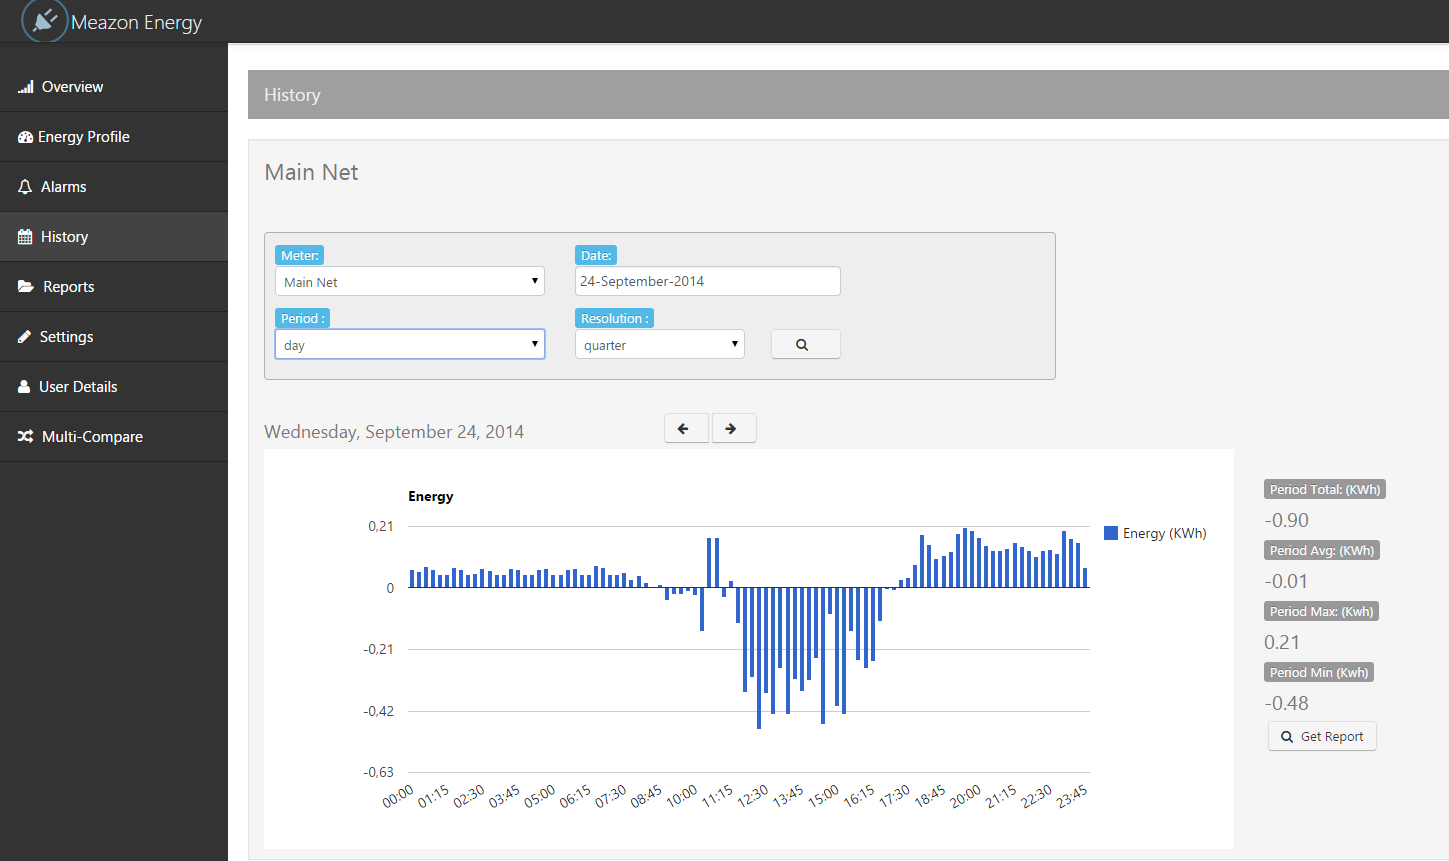Click the 12:30 x-axis label

pos(753,796)
